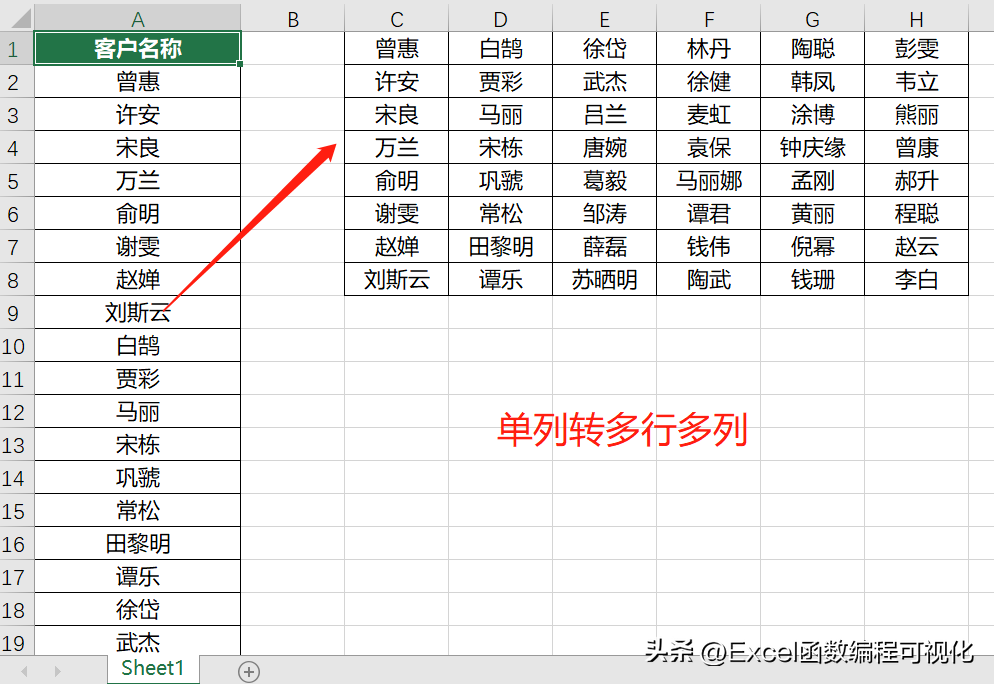The height and width of the screenshot is (684, 994).
Task: Select cell A18 containing 徐岱
Action: coord(138,609)
